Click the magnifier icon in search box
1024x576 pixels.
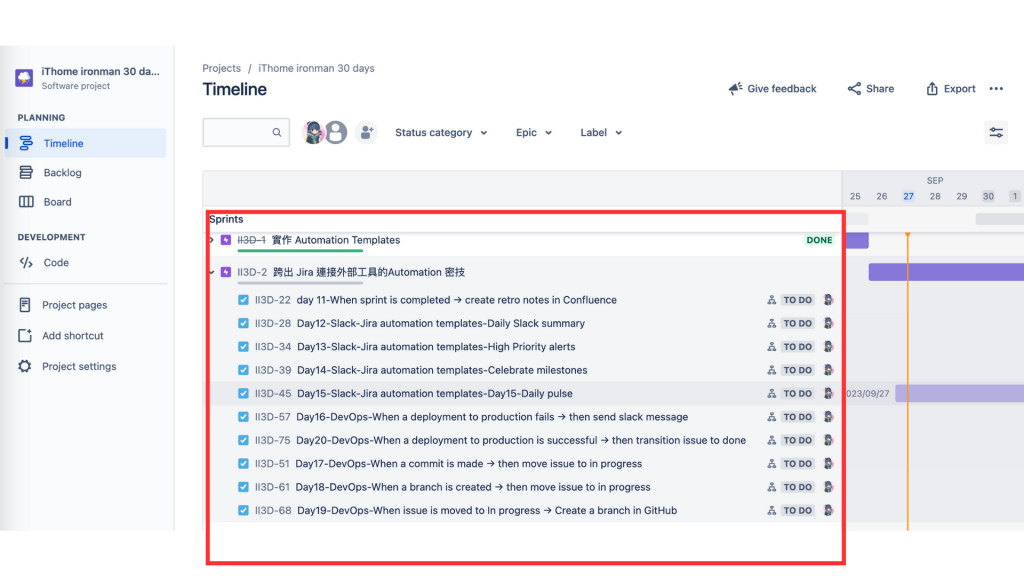277,133
